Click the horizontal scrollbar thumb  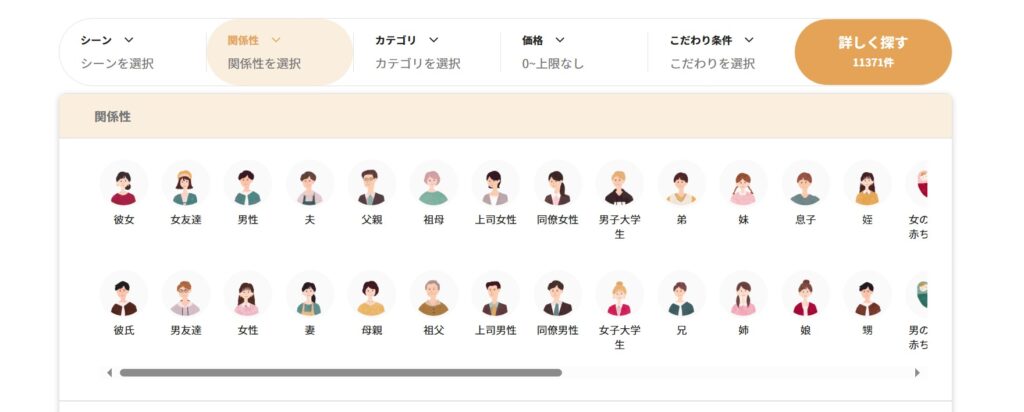pyautogui.click(x=340, y=373)
